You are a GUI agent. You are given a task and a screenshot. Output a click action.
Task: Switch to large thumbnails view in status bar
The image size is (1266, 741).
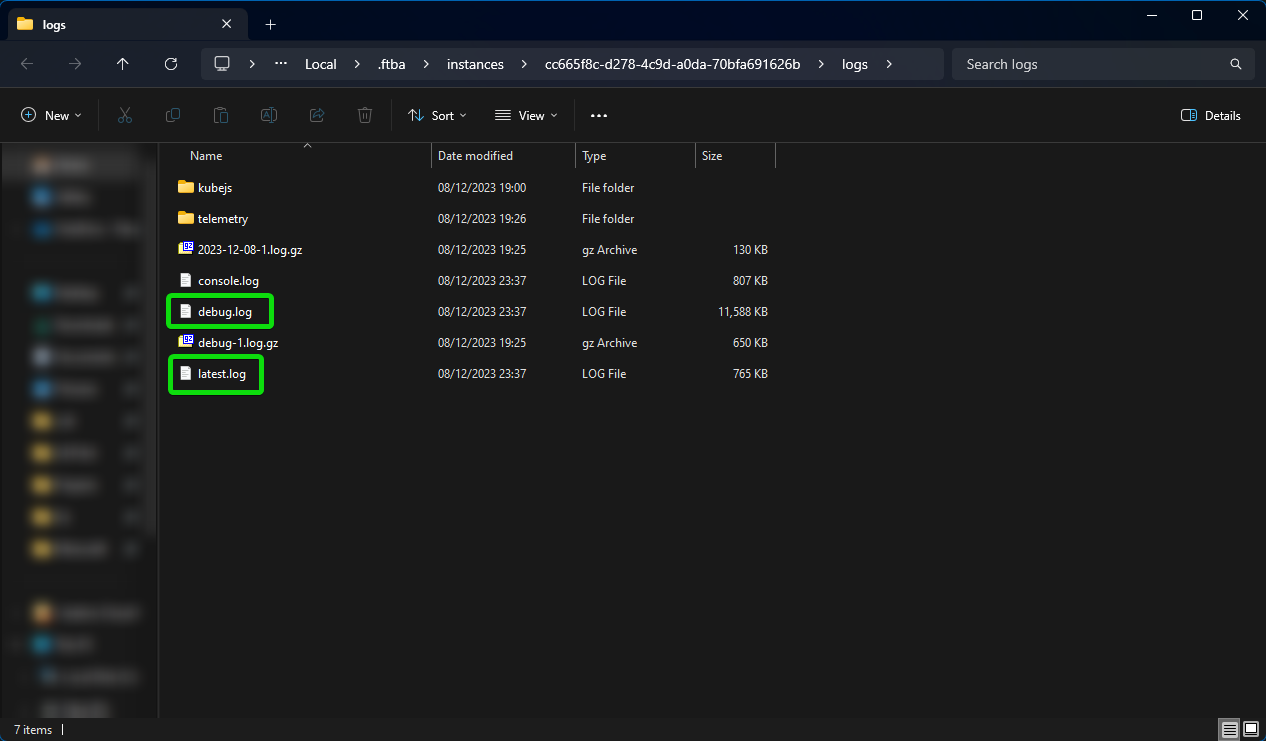[1250, 730]
